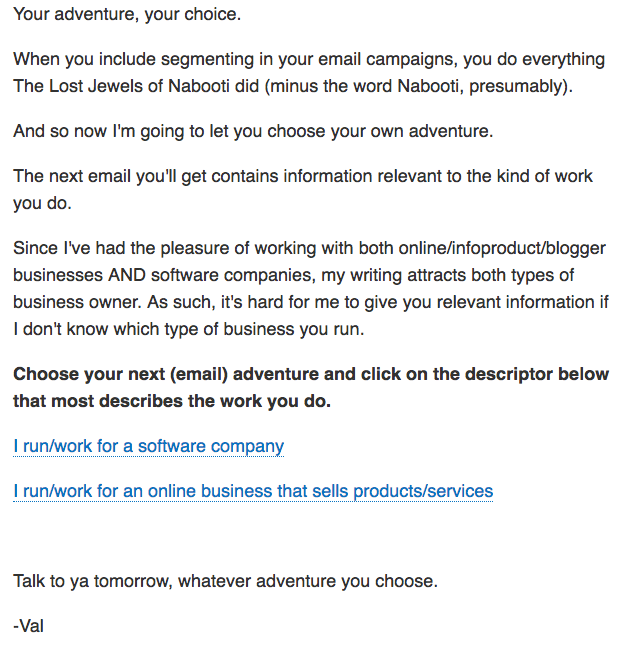Click the 'The next email you'll get' sentence
This screenshot has width=644, height=648.
[111, 176]
